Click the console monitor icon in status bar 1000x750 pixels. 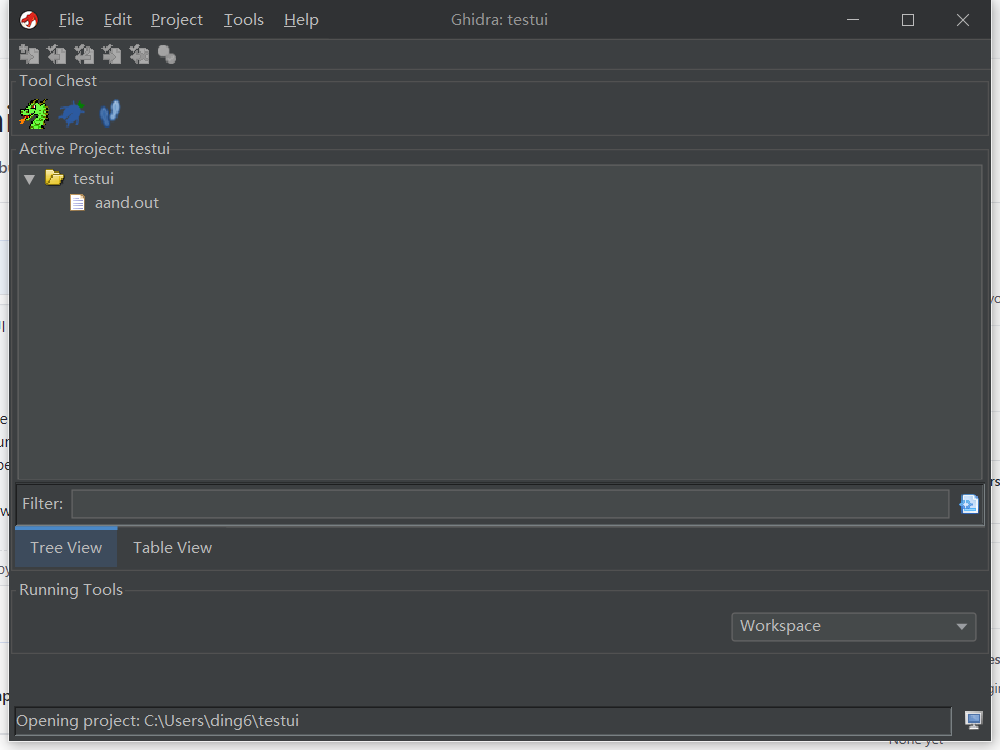973,721
